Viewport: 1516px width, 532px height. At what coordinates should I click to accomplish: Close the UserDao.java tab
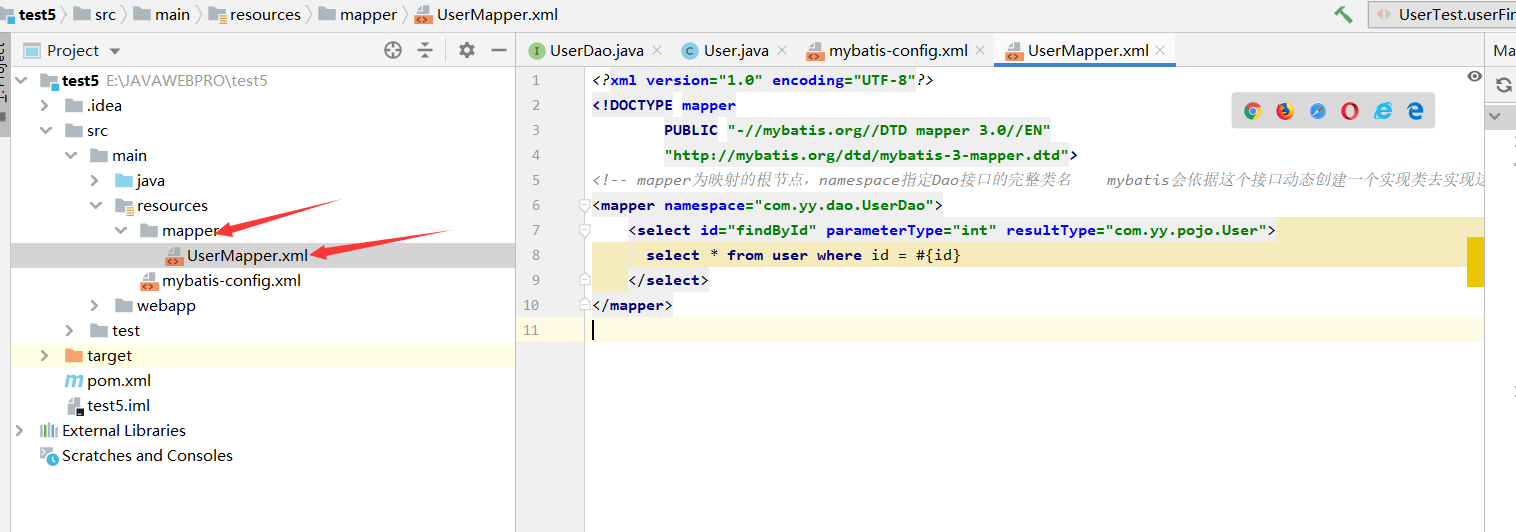[657, 50]
